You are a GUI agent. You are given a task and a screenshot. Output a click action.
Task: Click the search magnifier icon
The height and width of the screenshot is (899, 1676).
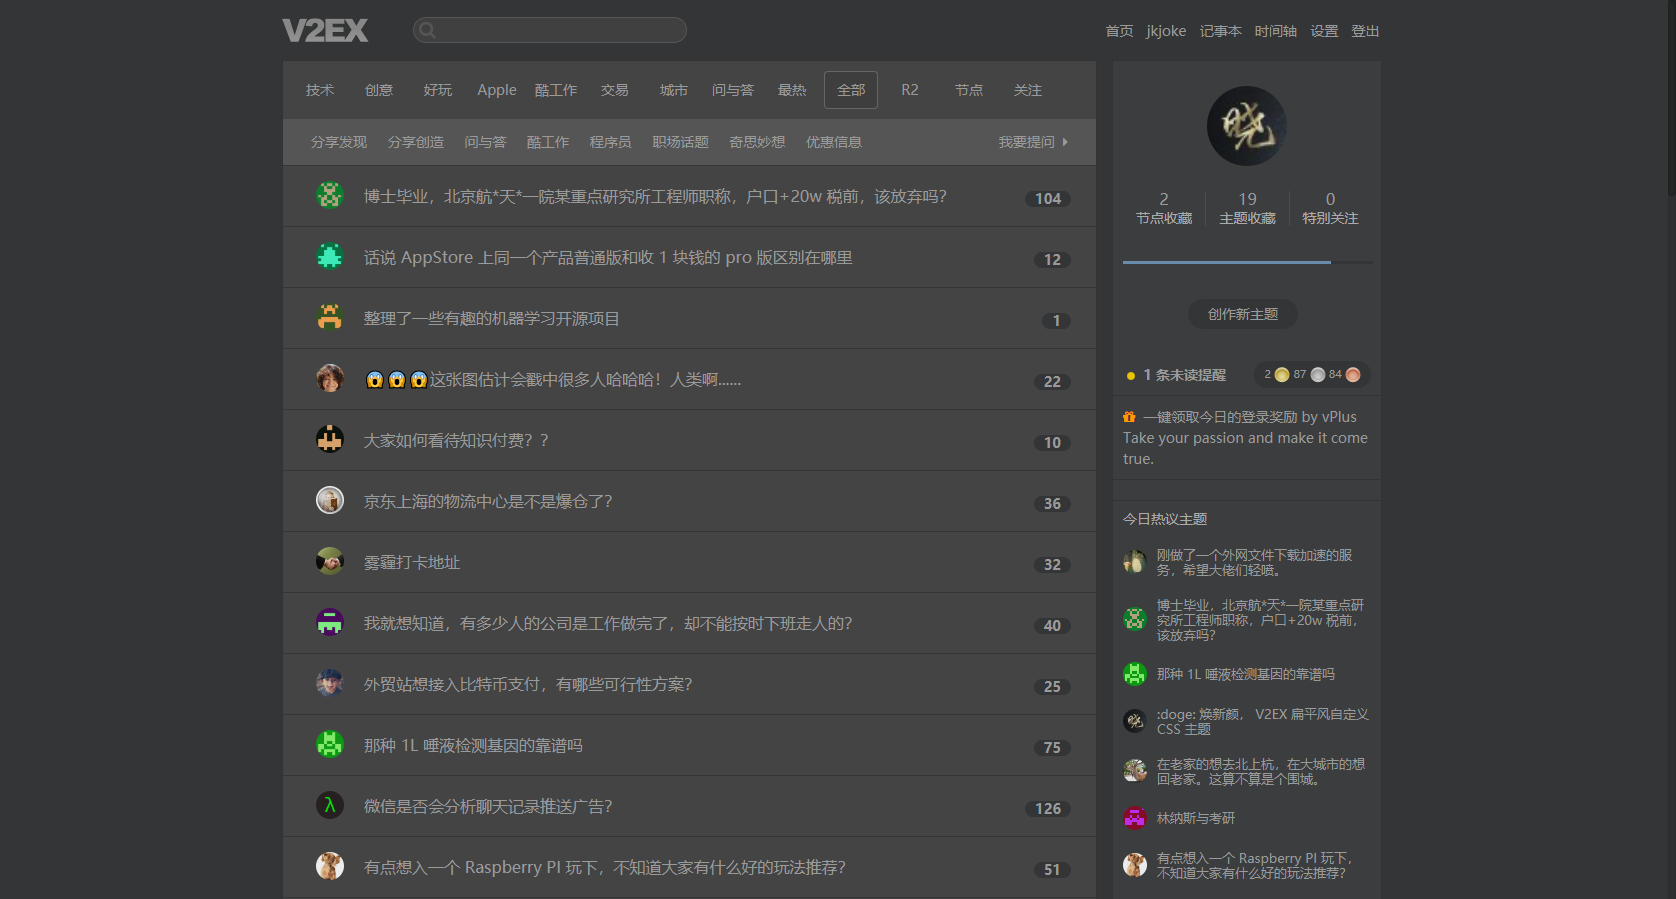pyautogui.click(x=427, y=30)
